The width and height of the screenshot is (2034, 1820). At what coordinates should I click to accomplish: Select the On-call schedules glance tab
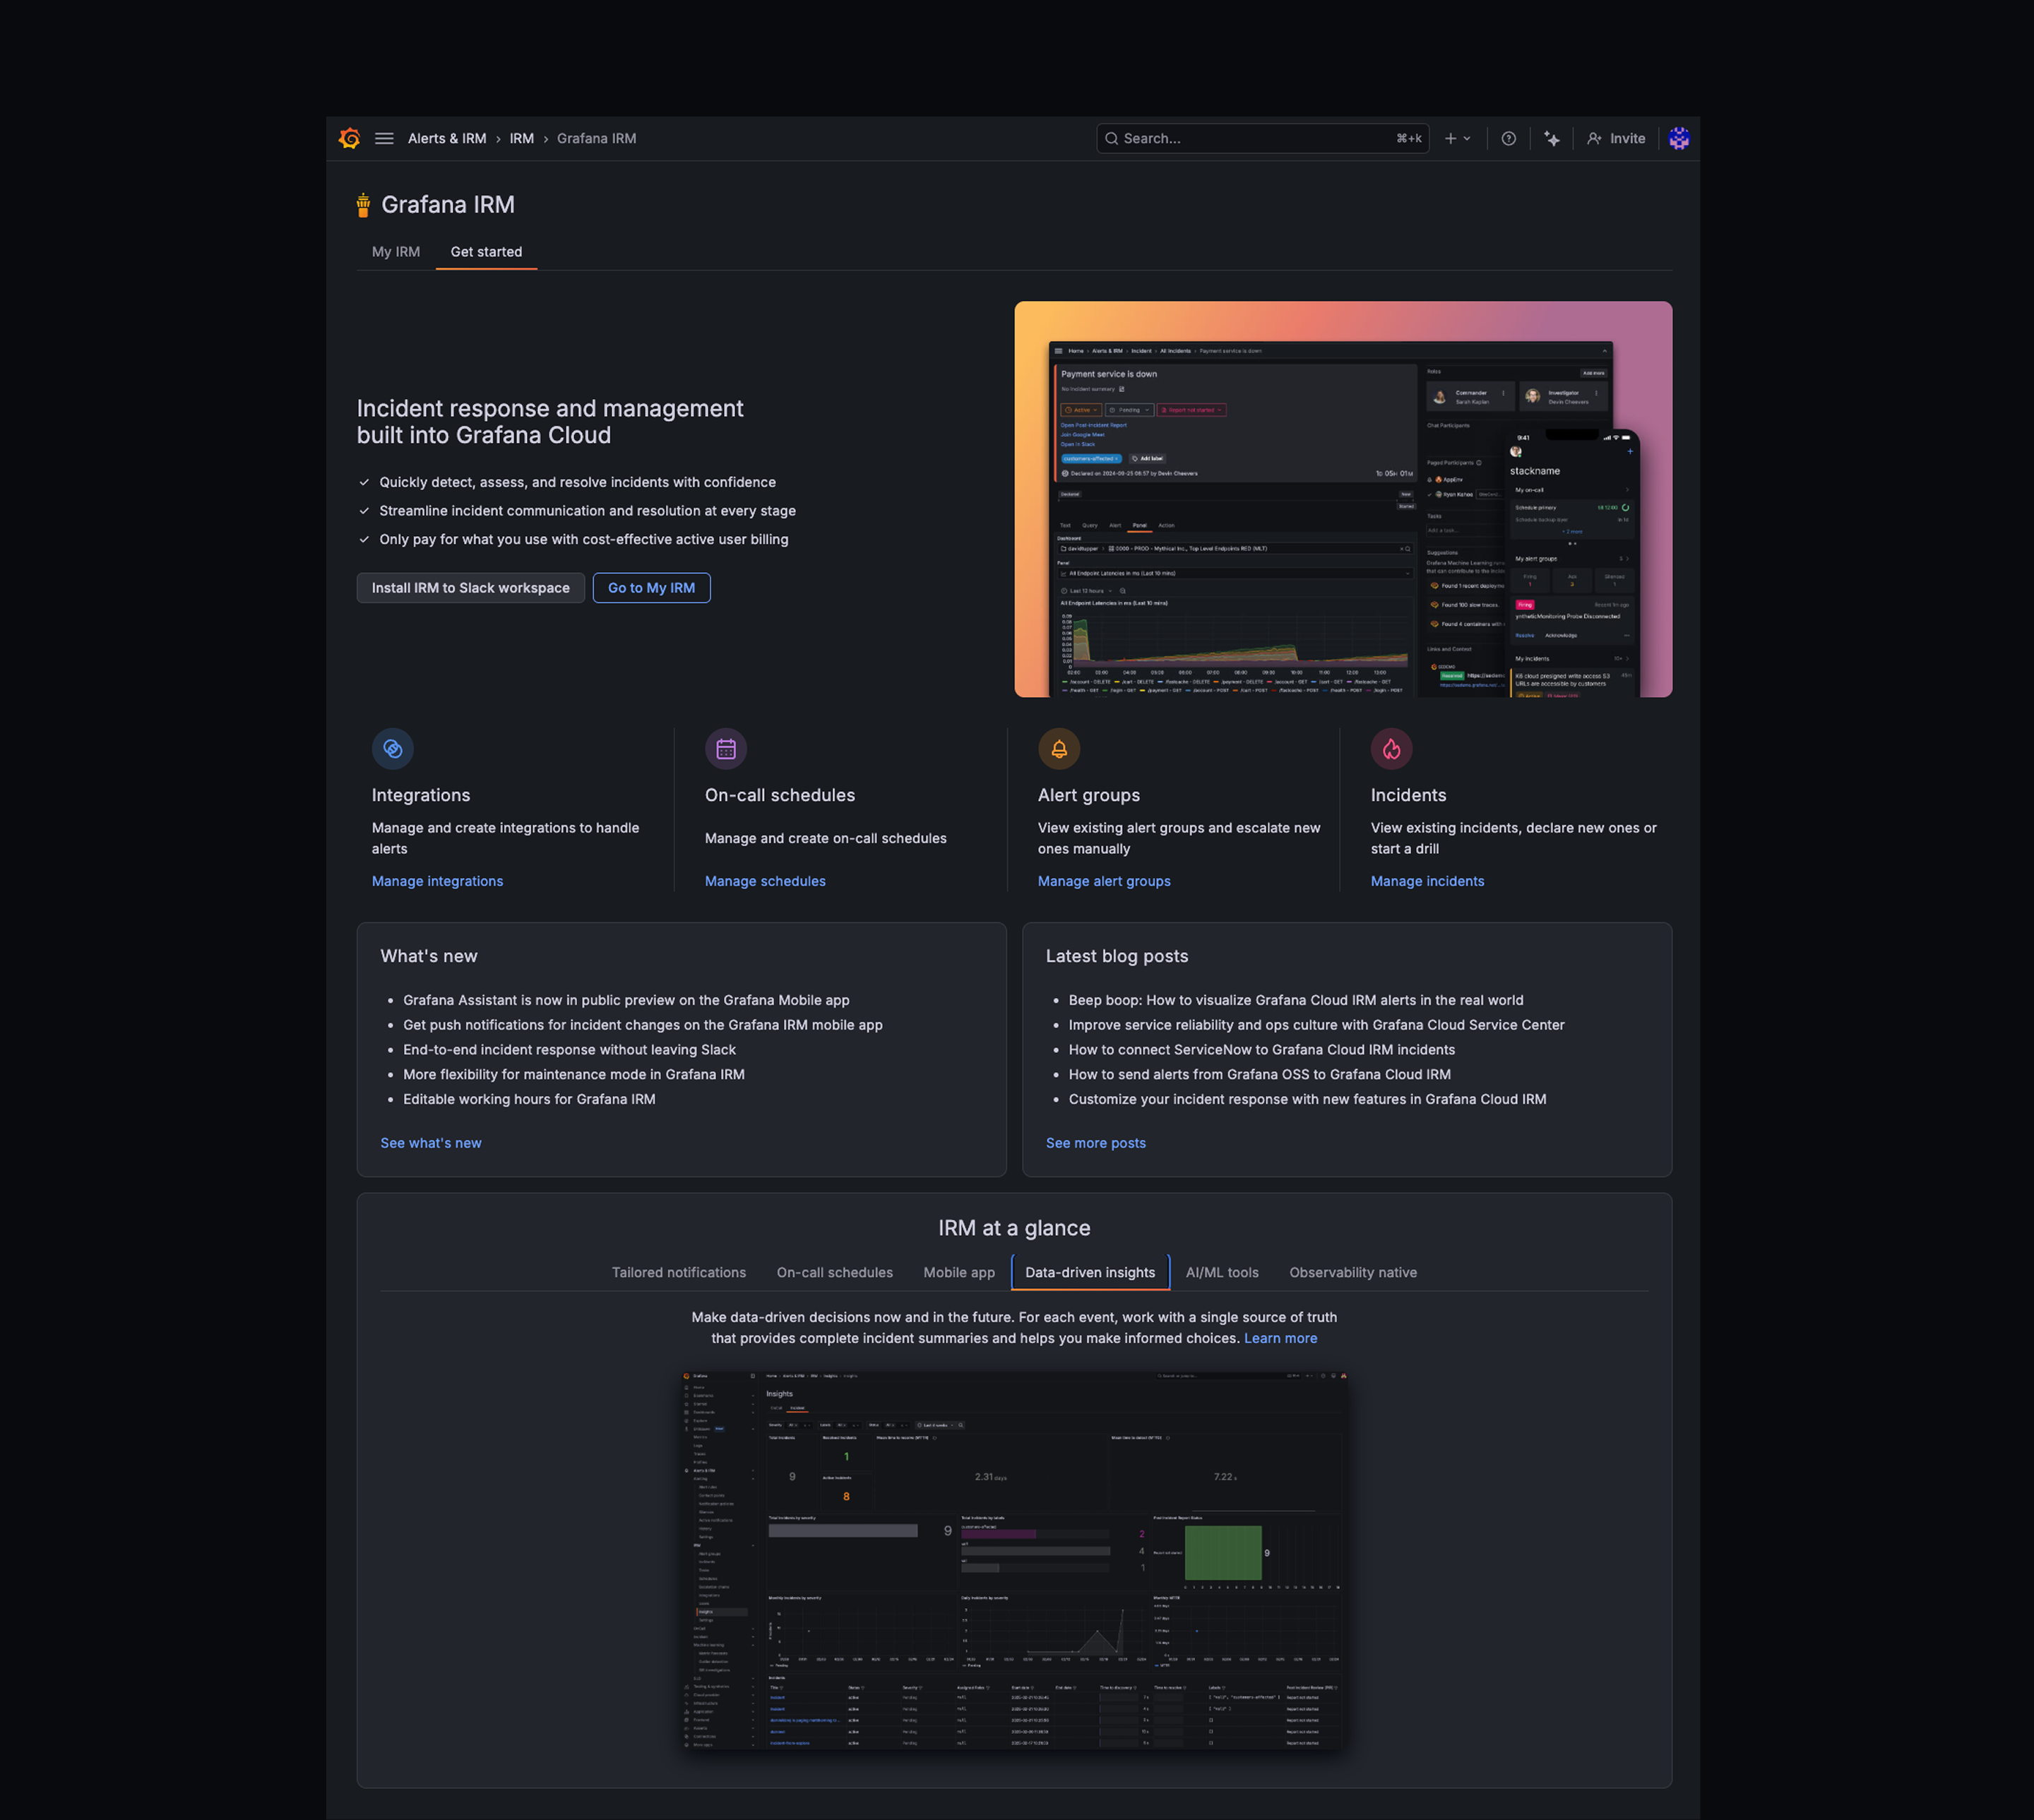(x=834, y=1272)
